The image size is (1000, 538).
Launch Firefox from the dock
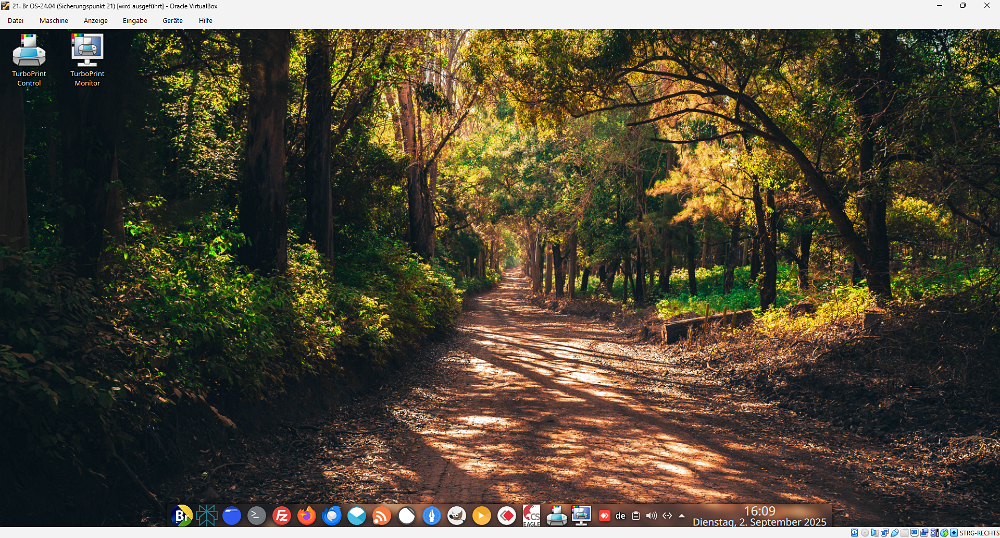(x=307, y=516)
